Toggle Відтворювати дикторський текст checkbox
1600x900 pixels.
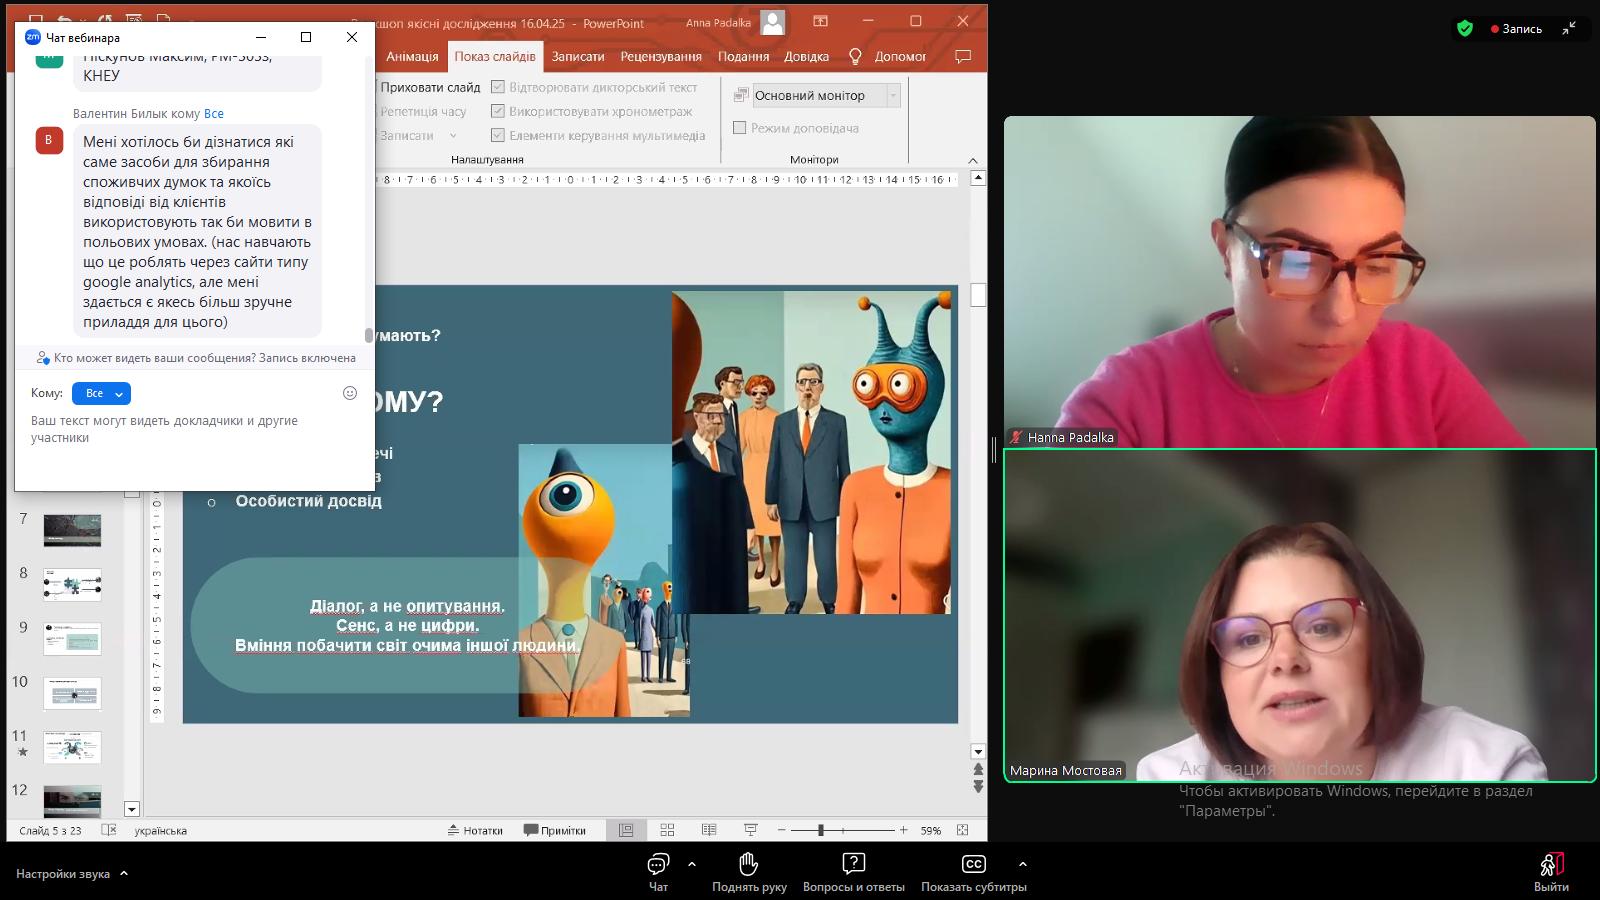[497, 87]
